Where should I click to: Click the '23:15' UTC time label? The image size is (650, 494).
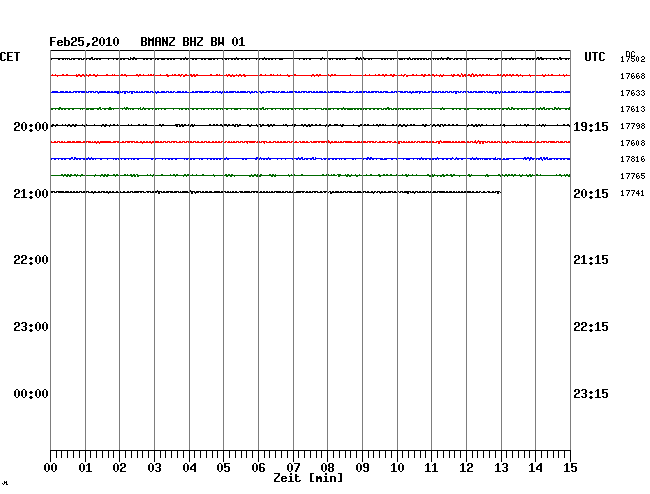point(591,394)
